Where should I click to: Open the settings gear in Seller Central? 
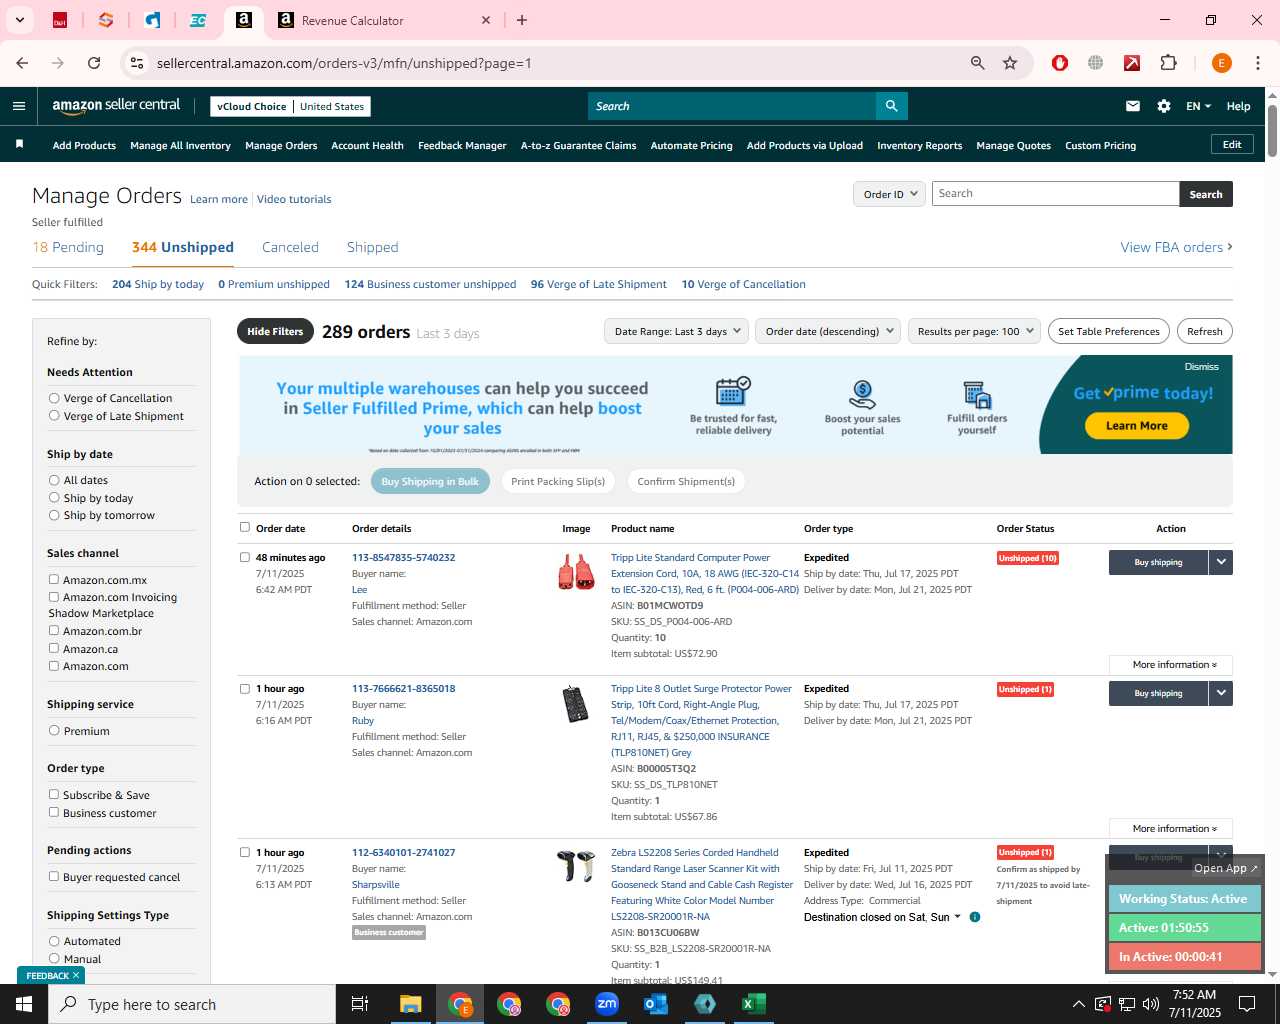1164,106
